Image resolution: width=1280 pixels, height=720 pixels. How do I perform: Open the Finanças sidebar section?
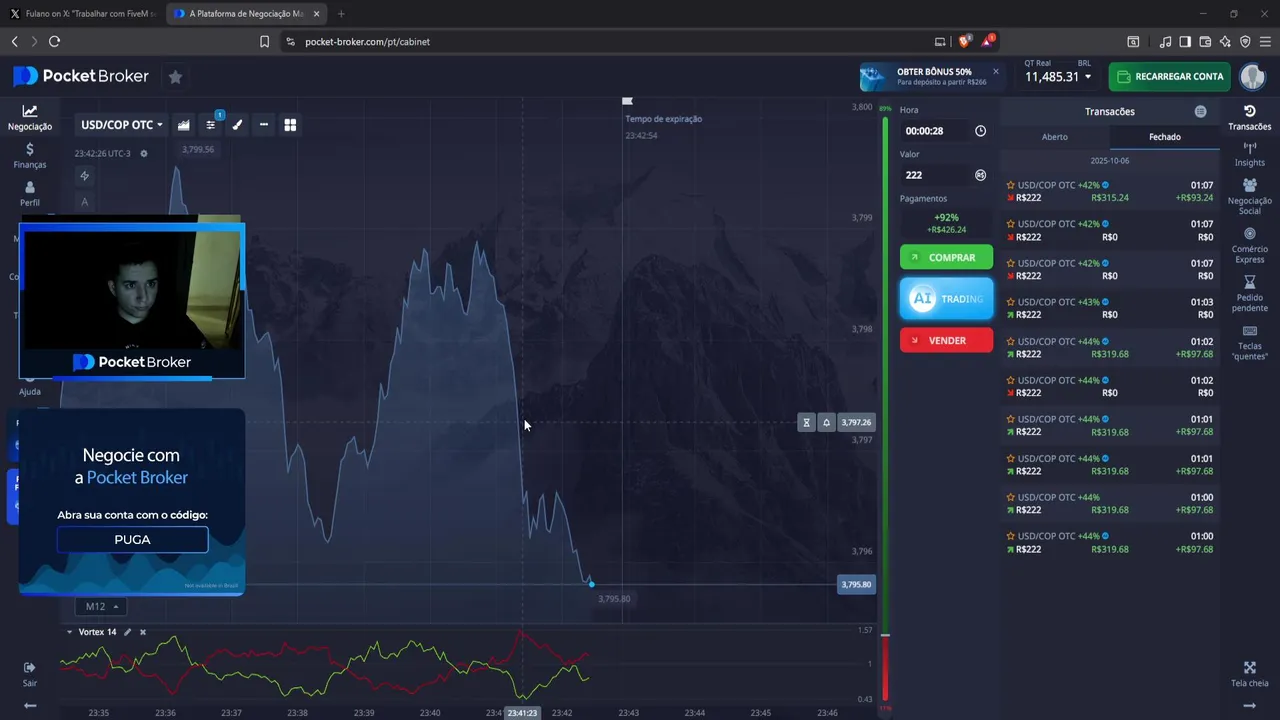[30, 155]
